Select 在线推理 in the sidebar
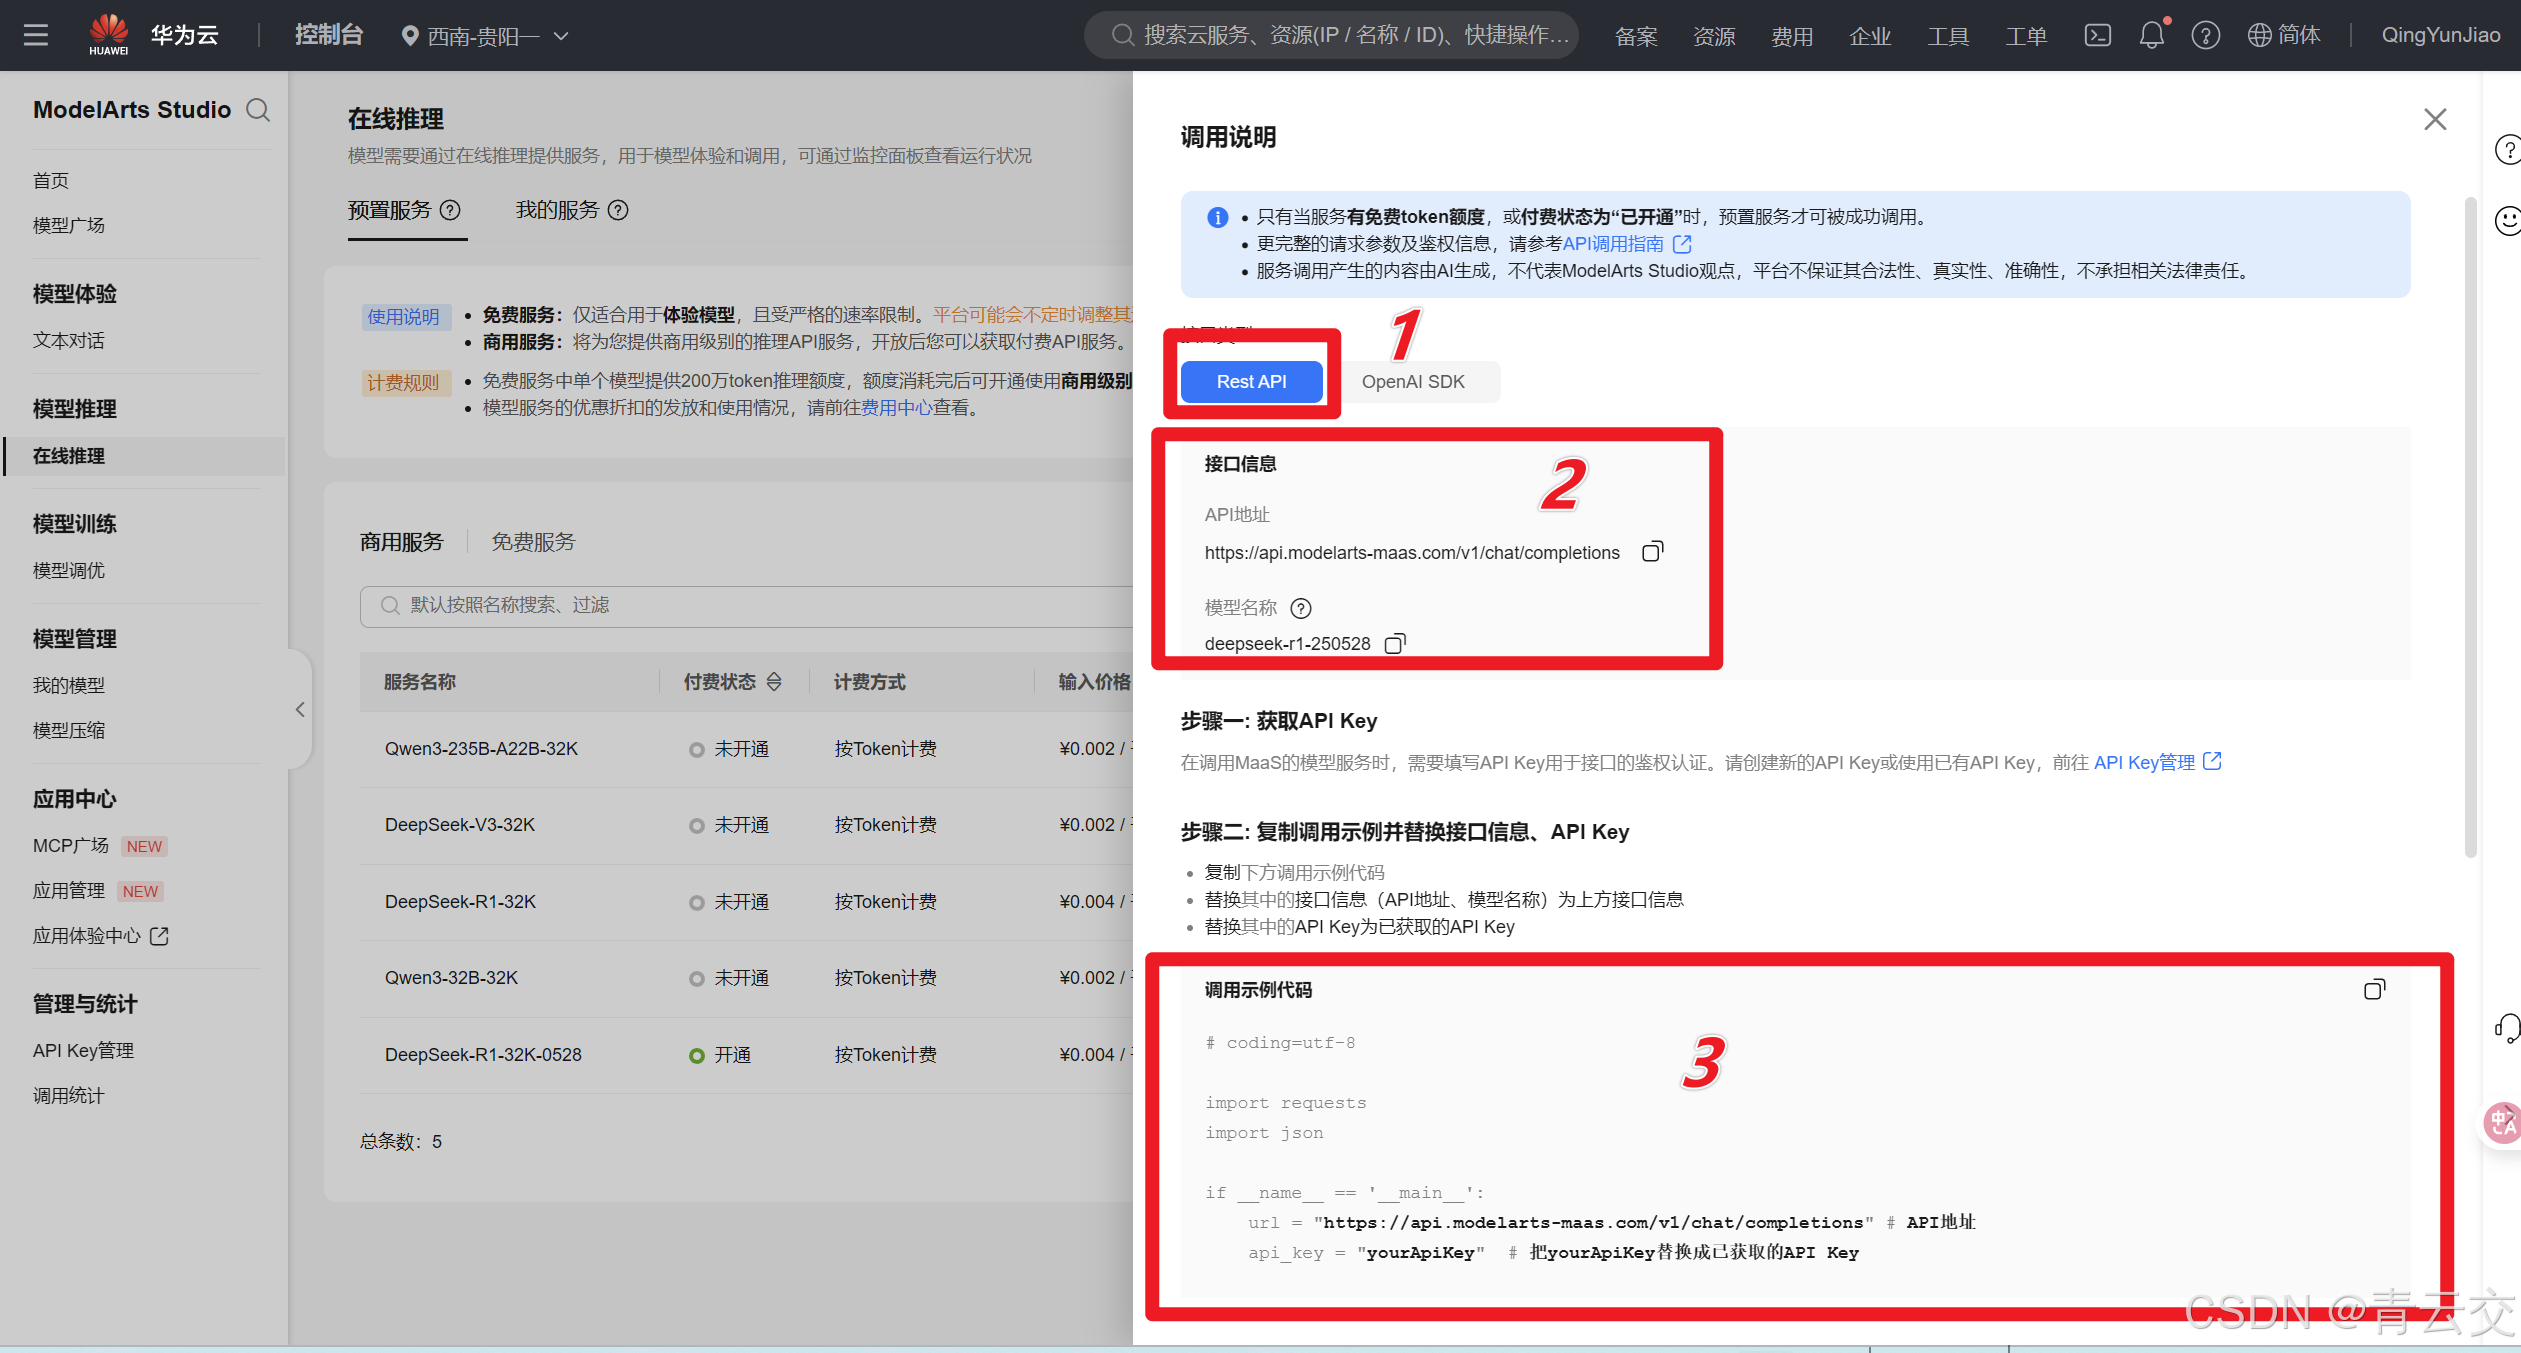The image size is (2521, 1353). [x=145, y=456]
